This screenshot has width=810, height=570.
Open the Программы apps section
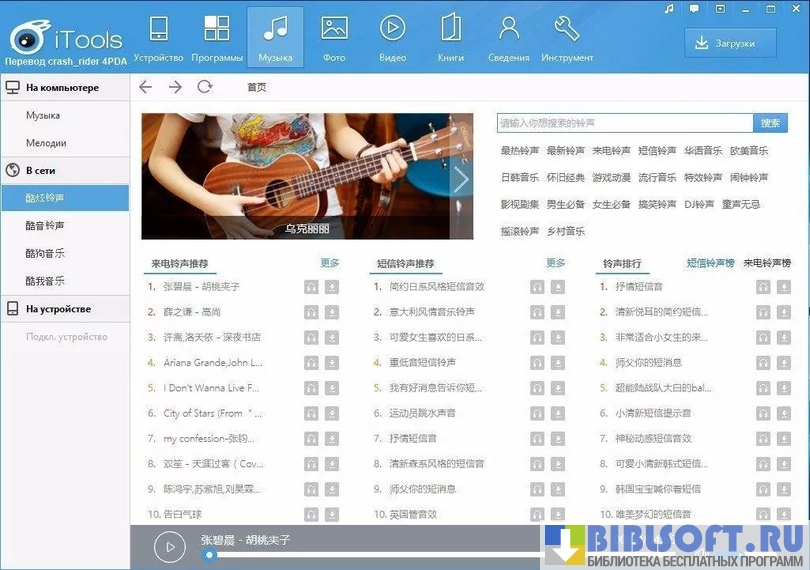216,37
